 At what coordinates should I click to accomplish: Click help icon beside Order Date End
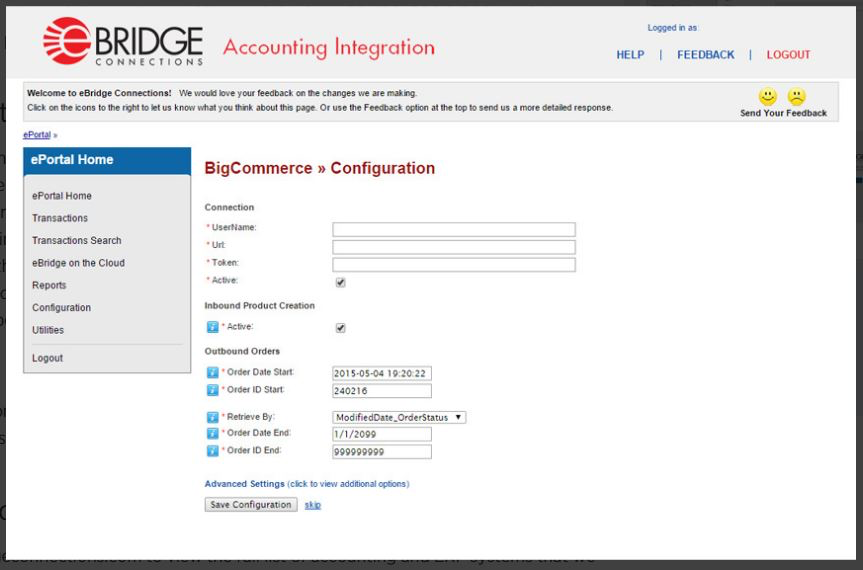(212, 434)
